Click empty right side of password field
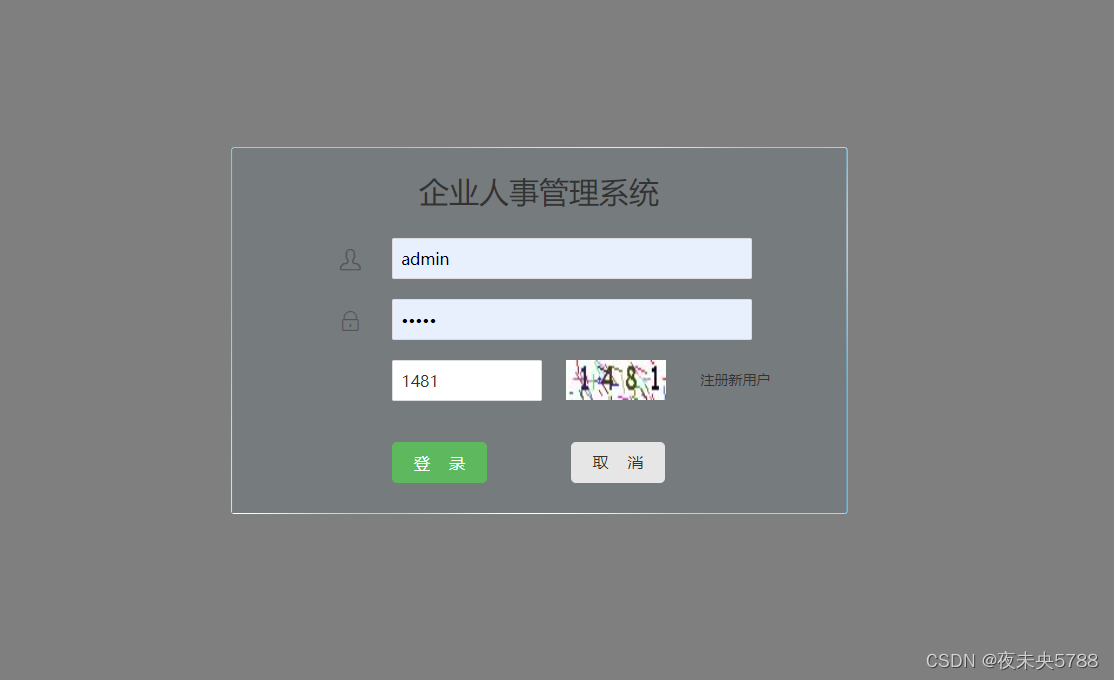 (x=639, y=320)
